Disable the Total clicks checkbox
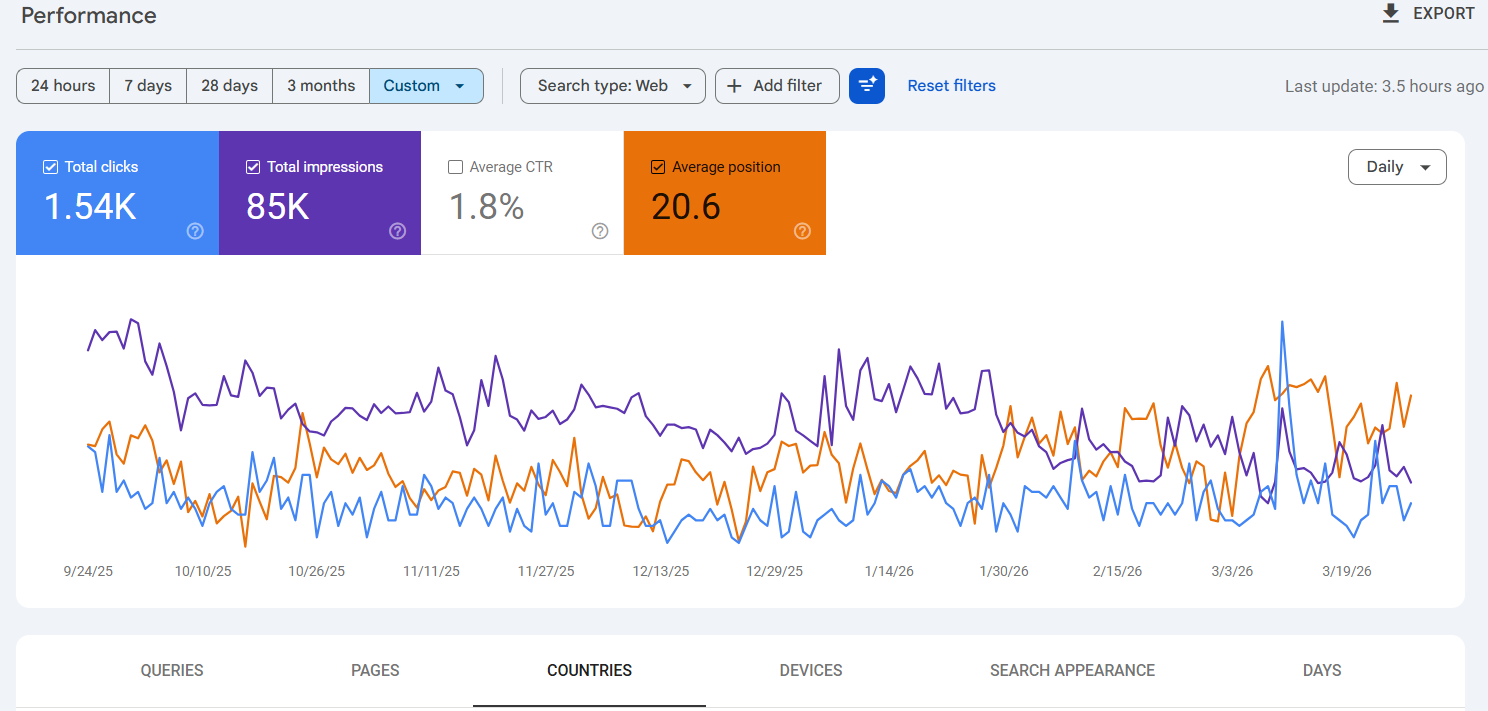This screenshot has height=711, width=1488. (50, 166)
